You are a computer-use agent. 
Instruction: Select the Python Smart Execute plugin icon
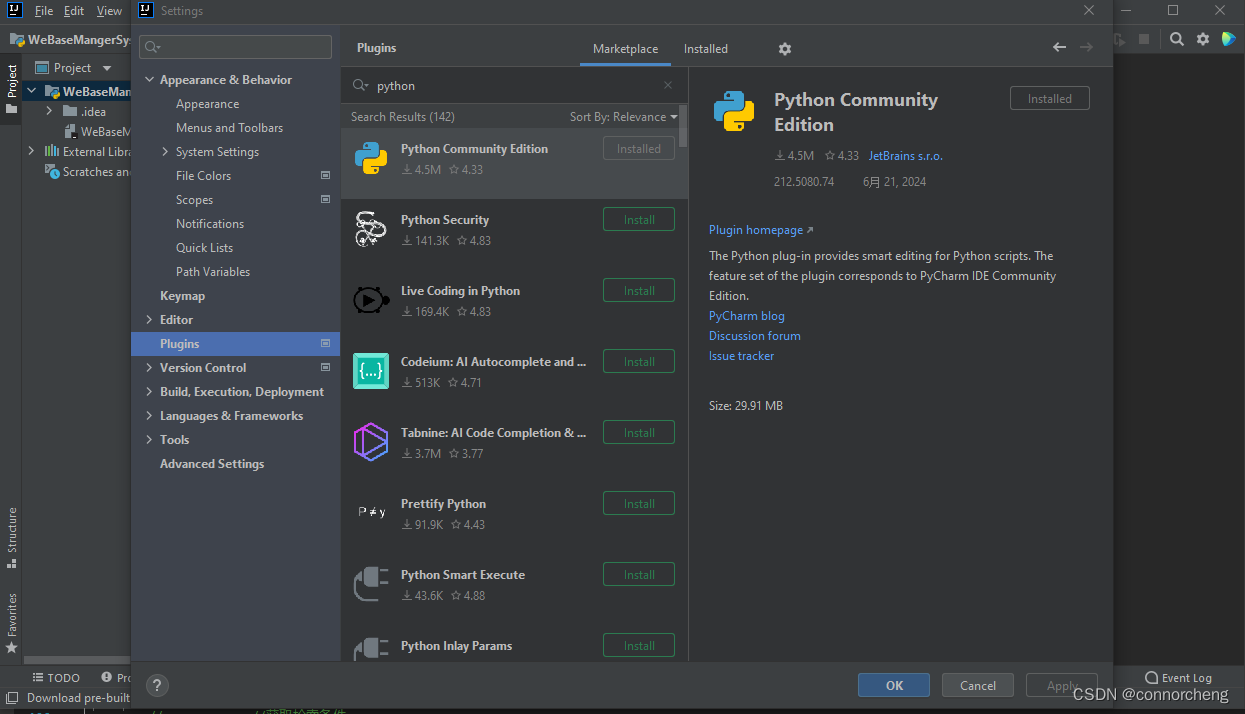pyautogui.click(x=371, y=584)
